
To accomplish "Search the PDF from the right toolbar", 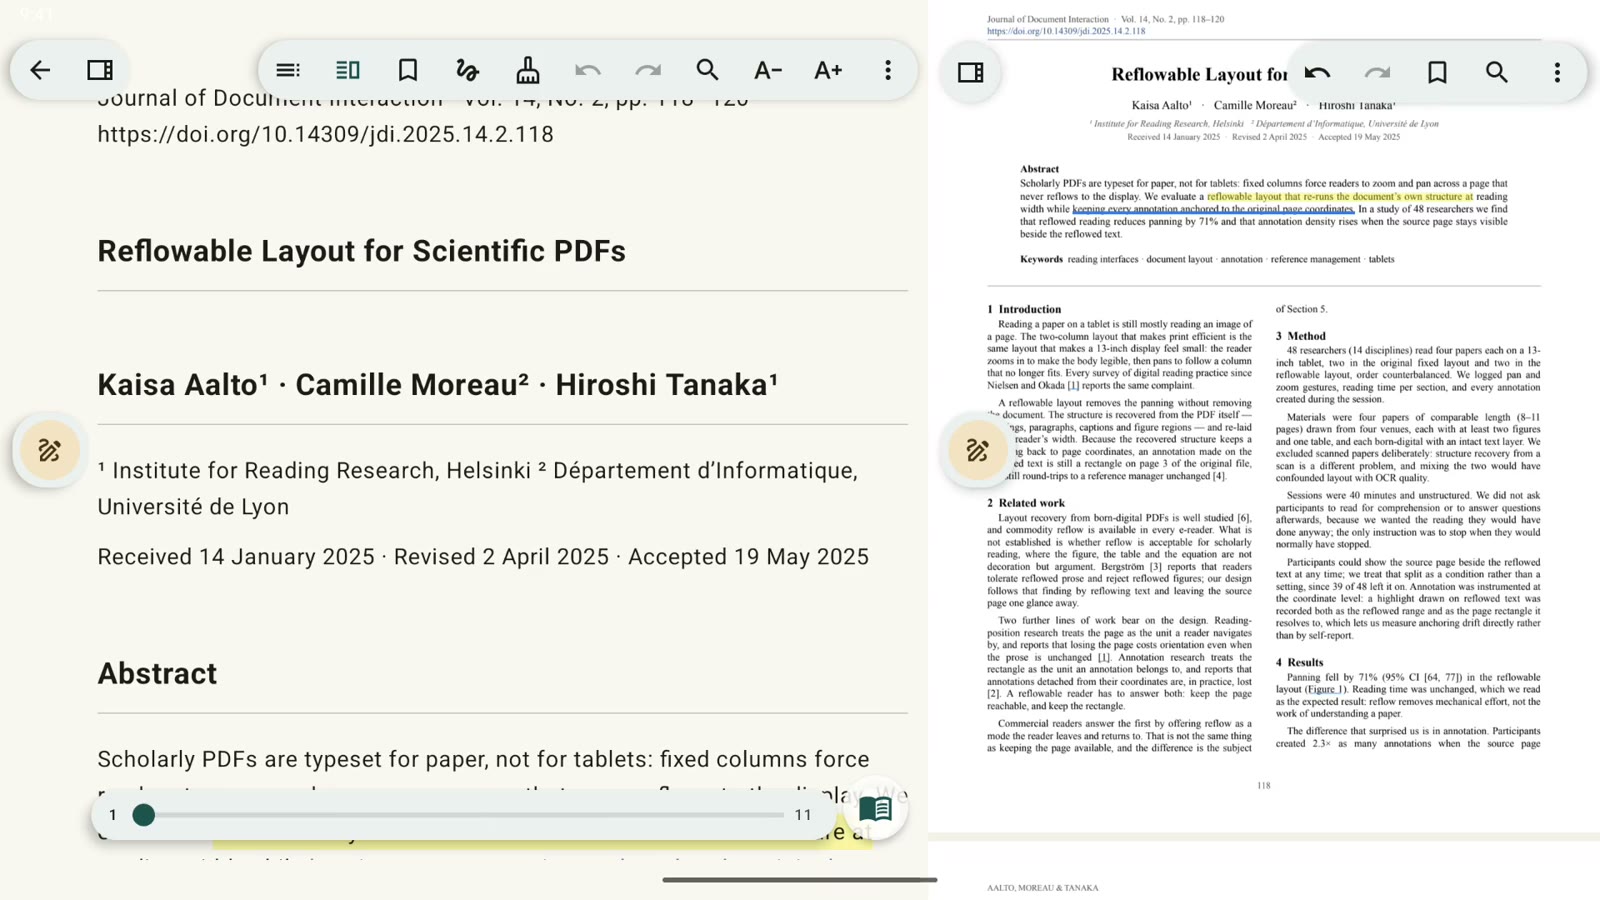I will 1497,72.
